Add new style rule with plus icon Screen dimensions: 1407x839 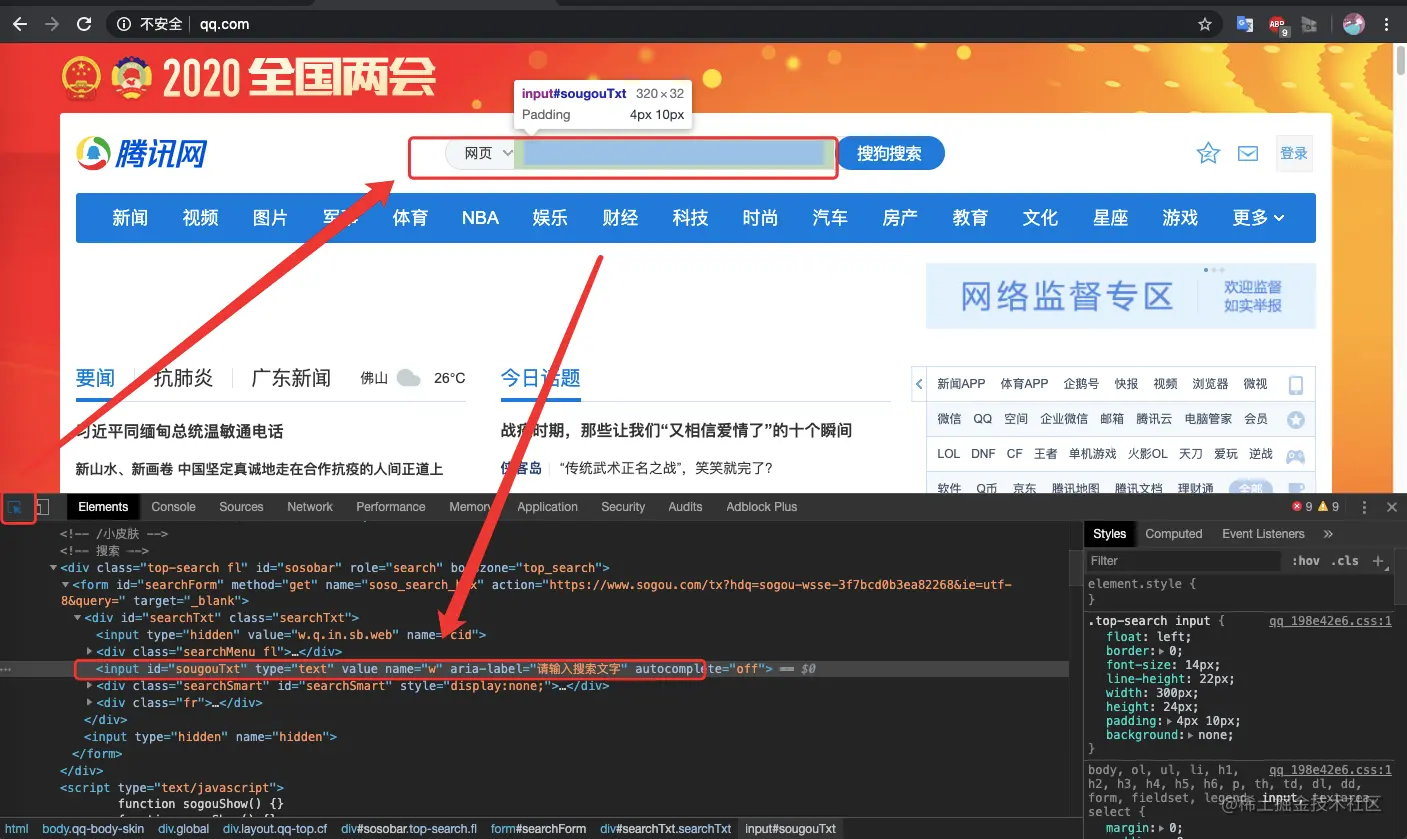tap(1378, 561)
